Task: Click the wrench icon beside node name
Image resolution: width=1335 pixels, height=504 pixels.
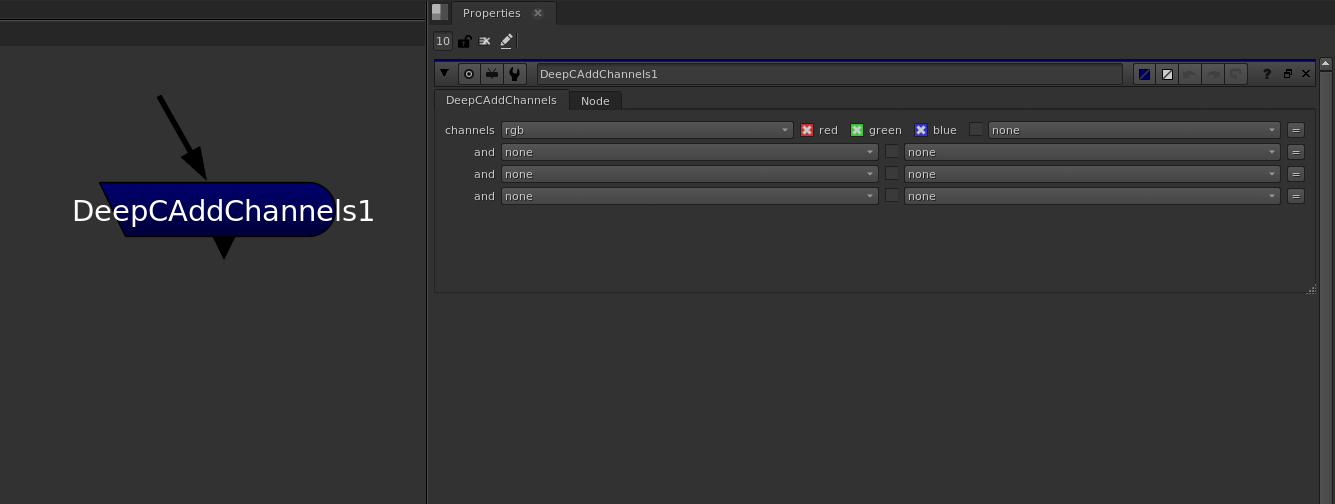Action: (514, 74)
